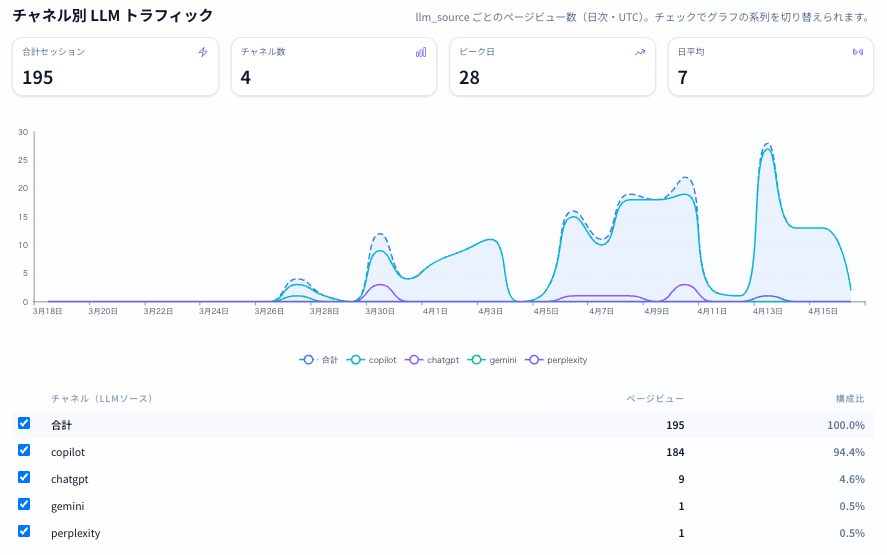Uncheck the copilot row checkbox
Viewport: 887px width, 555px height.
click(x=24, y=450)
